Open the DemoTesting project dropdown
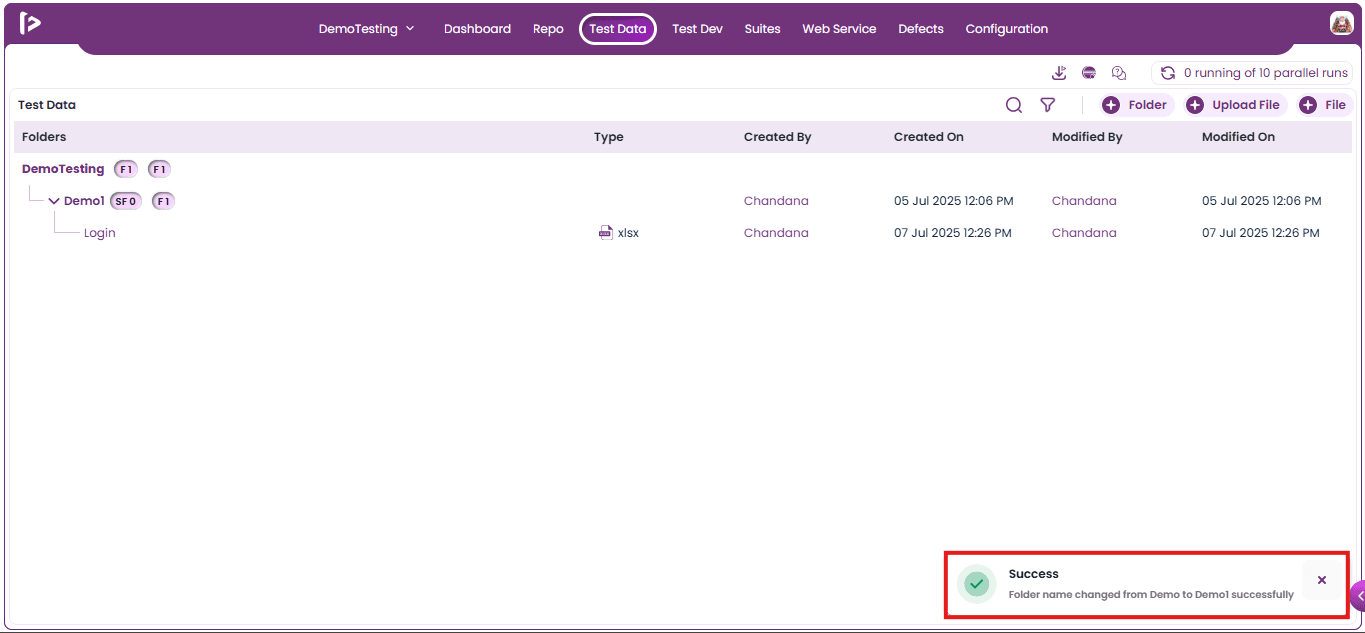 (366, 29)
